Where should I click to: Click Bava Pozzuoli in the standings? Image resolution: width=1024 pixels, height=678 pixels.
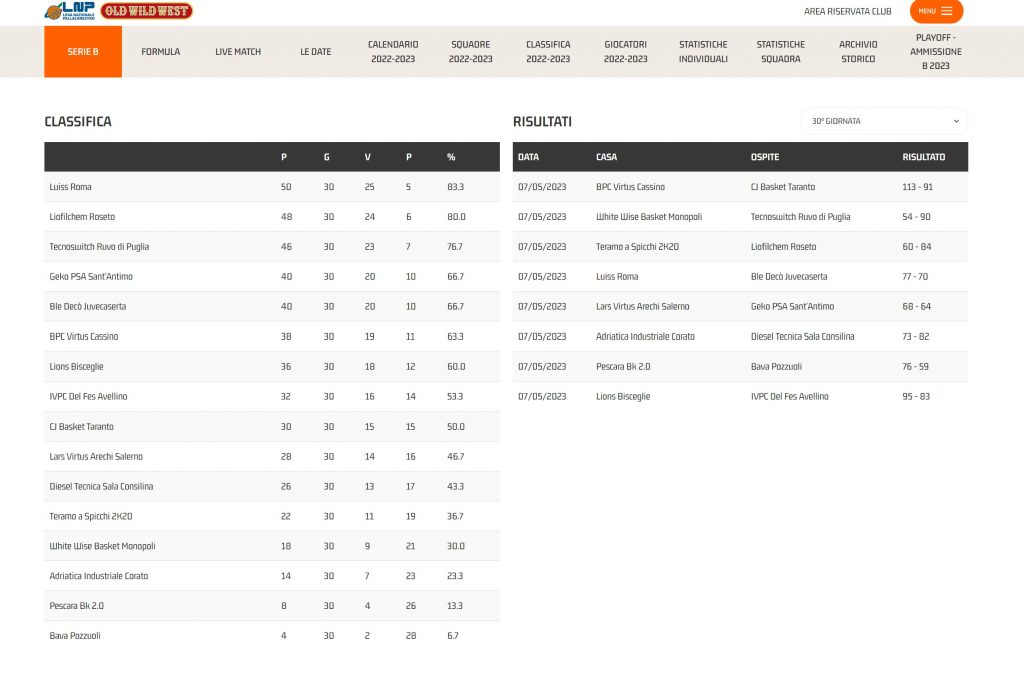coord(75,636)
